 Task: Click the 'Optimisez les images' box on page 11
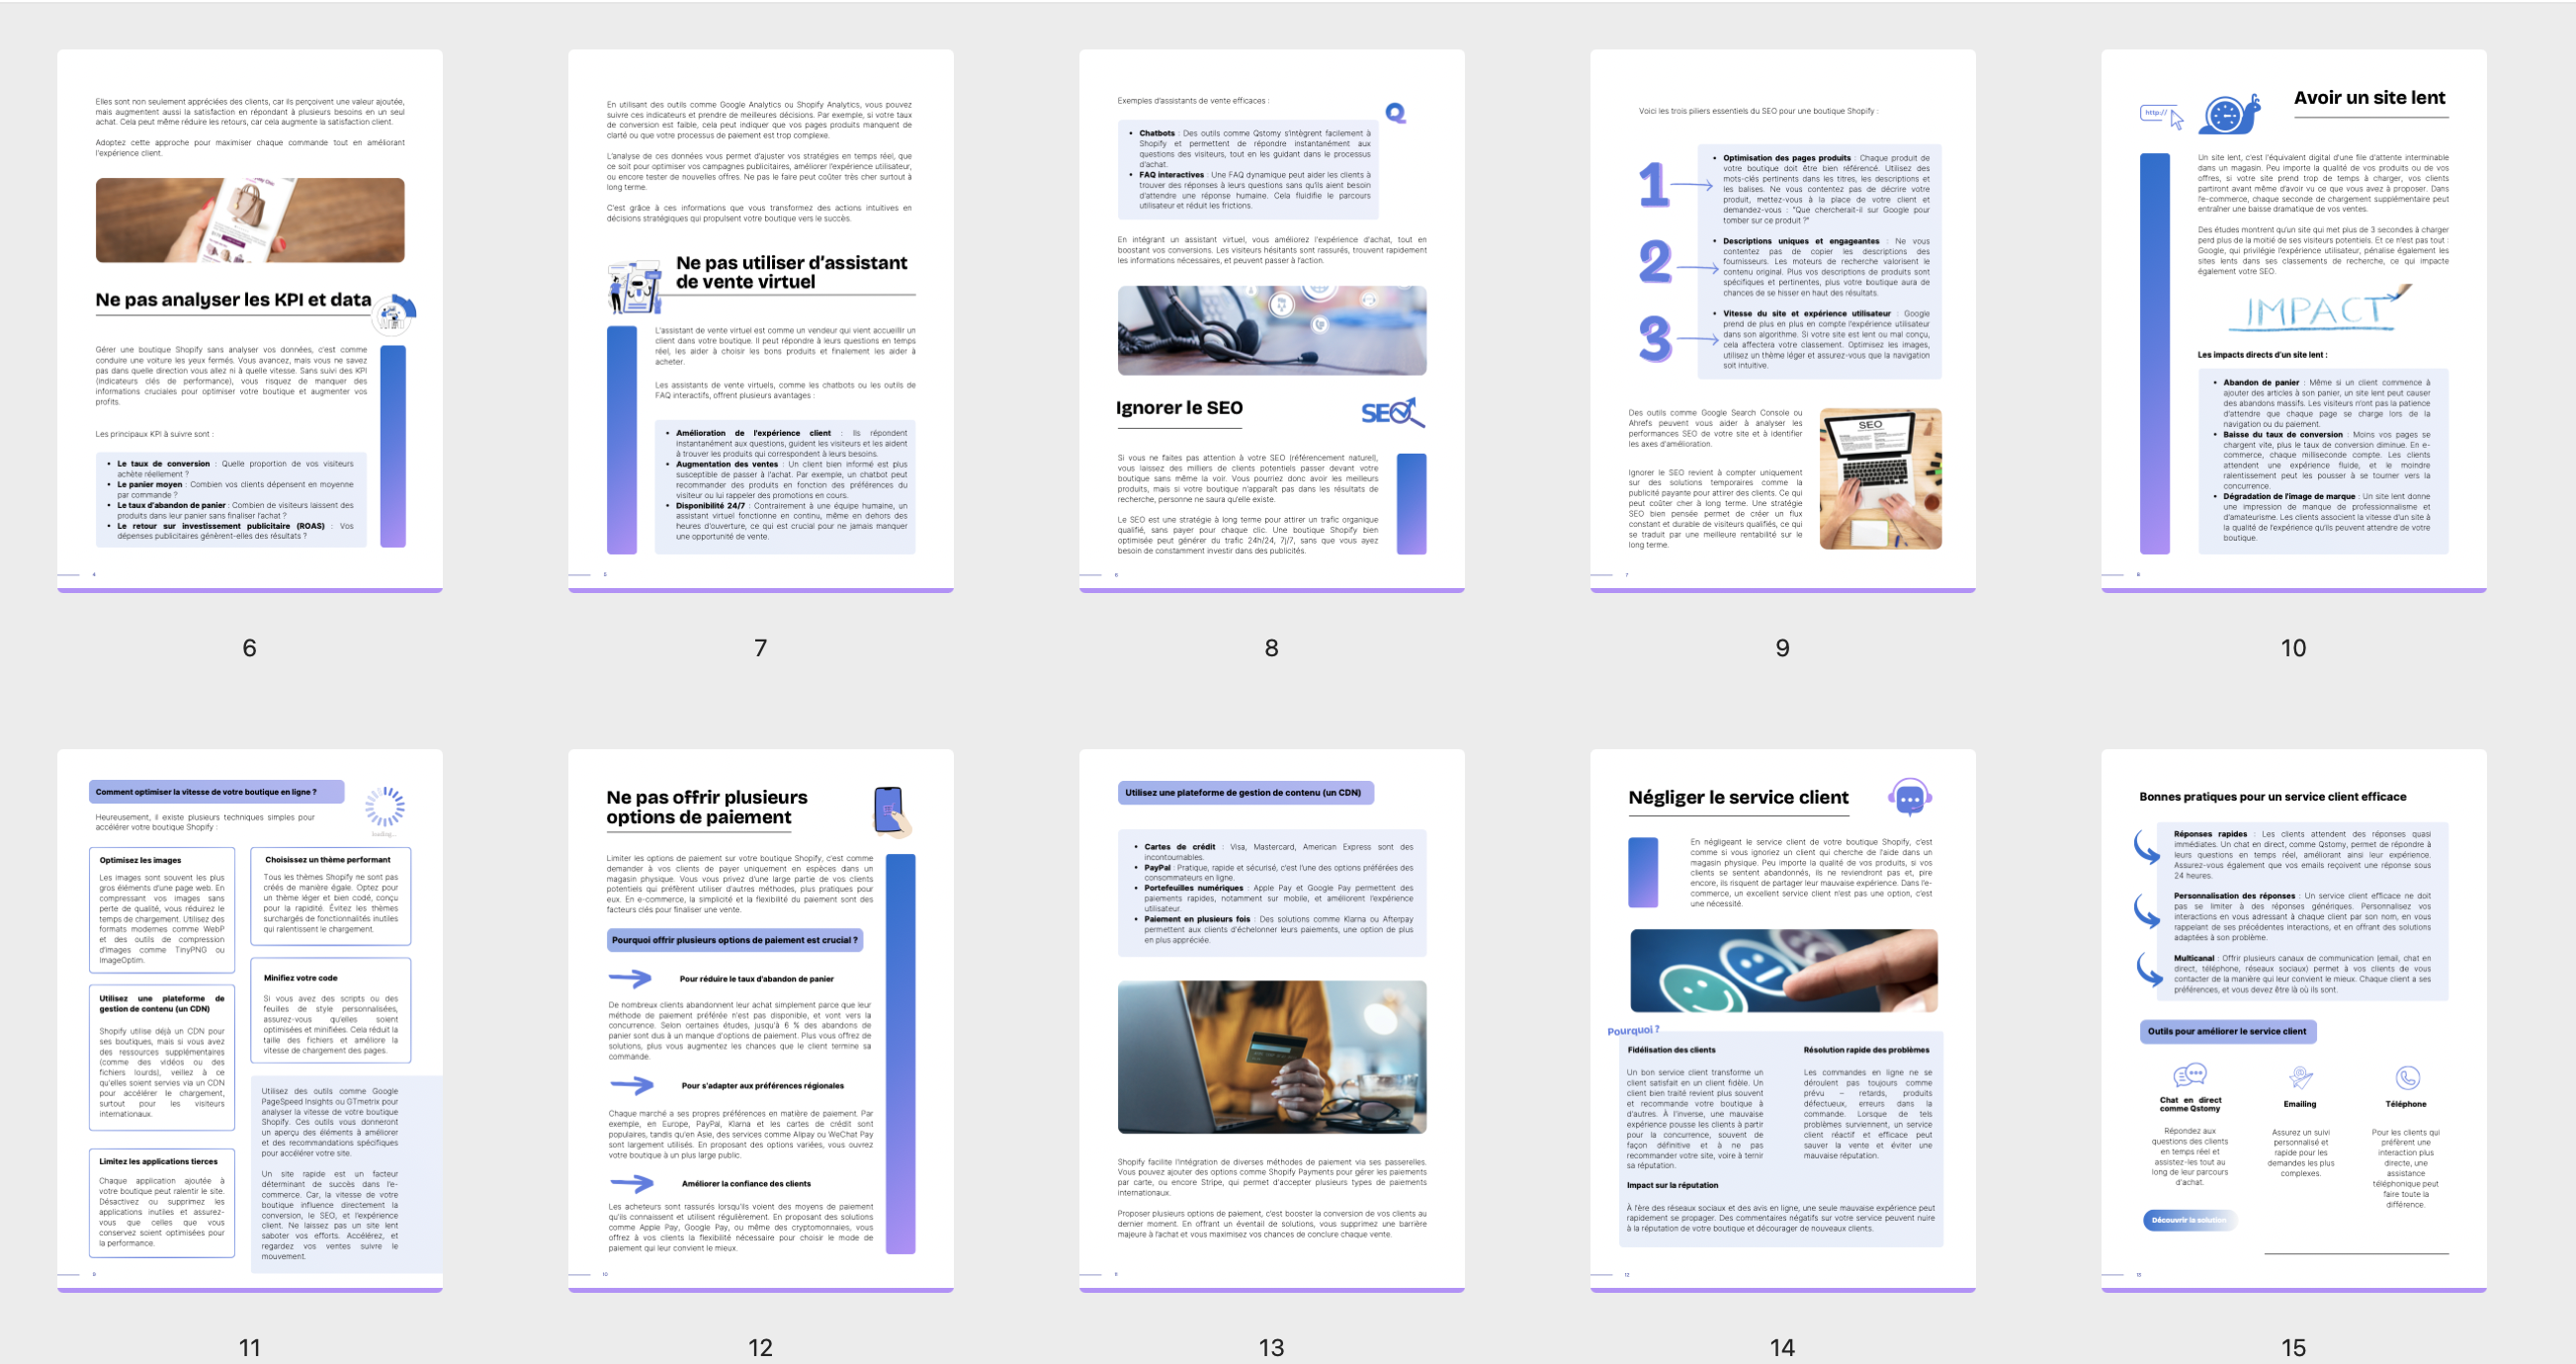click(x=162, y=910)
